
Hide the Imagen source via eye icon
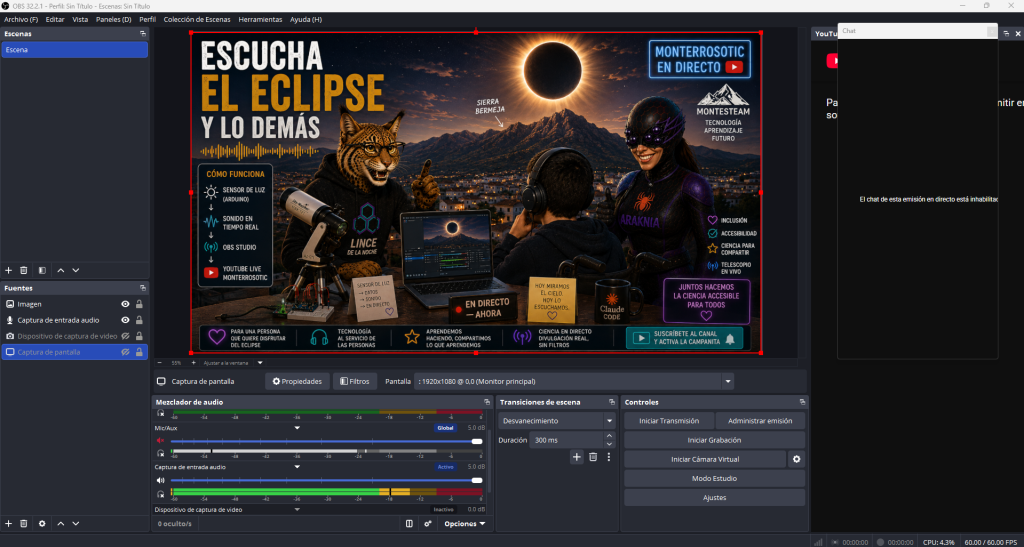(x=125, y=304)
